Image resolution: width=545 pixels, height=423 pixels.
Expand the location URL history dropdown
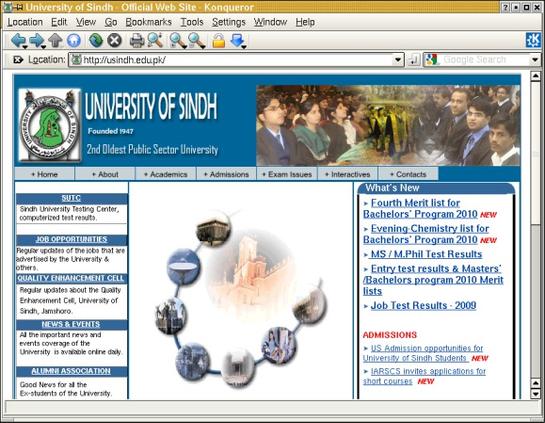coord(398,60)
